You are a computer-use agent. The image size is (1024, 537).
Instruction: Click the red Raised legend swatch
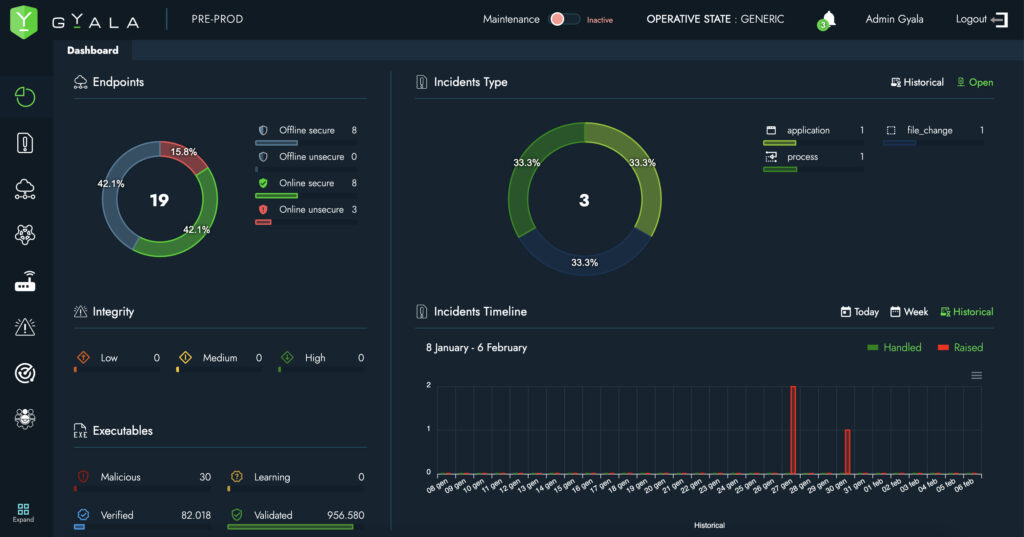tap(944, 348)
